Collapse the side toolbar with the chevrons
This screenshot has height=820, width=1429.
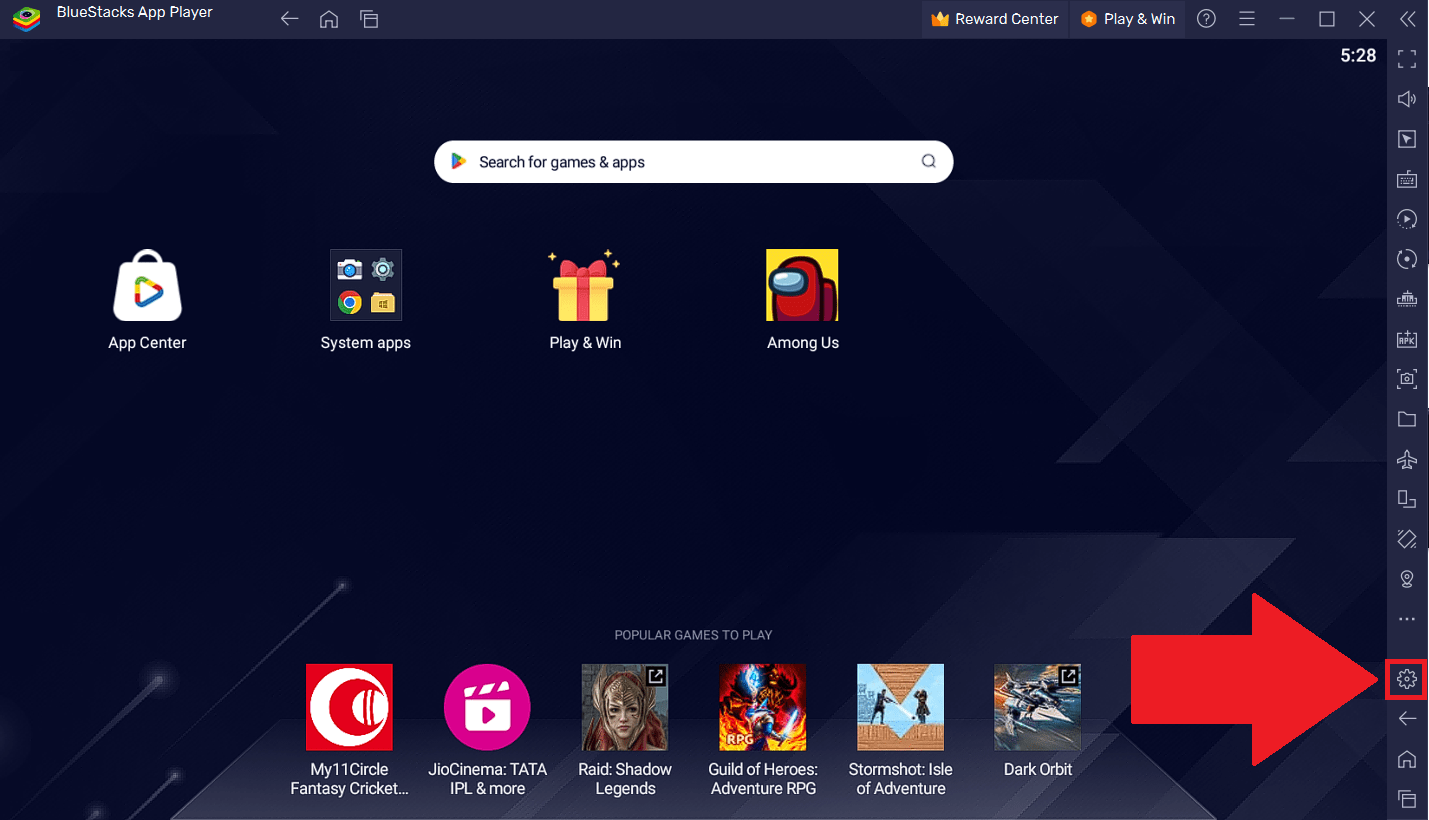(1407, 19)
